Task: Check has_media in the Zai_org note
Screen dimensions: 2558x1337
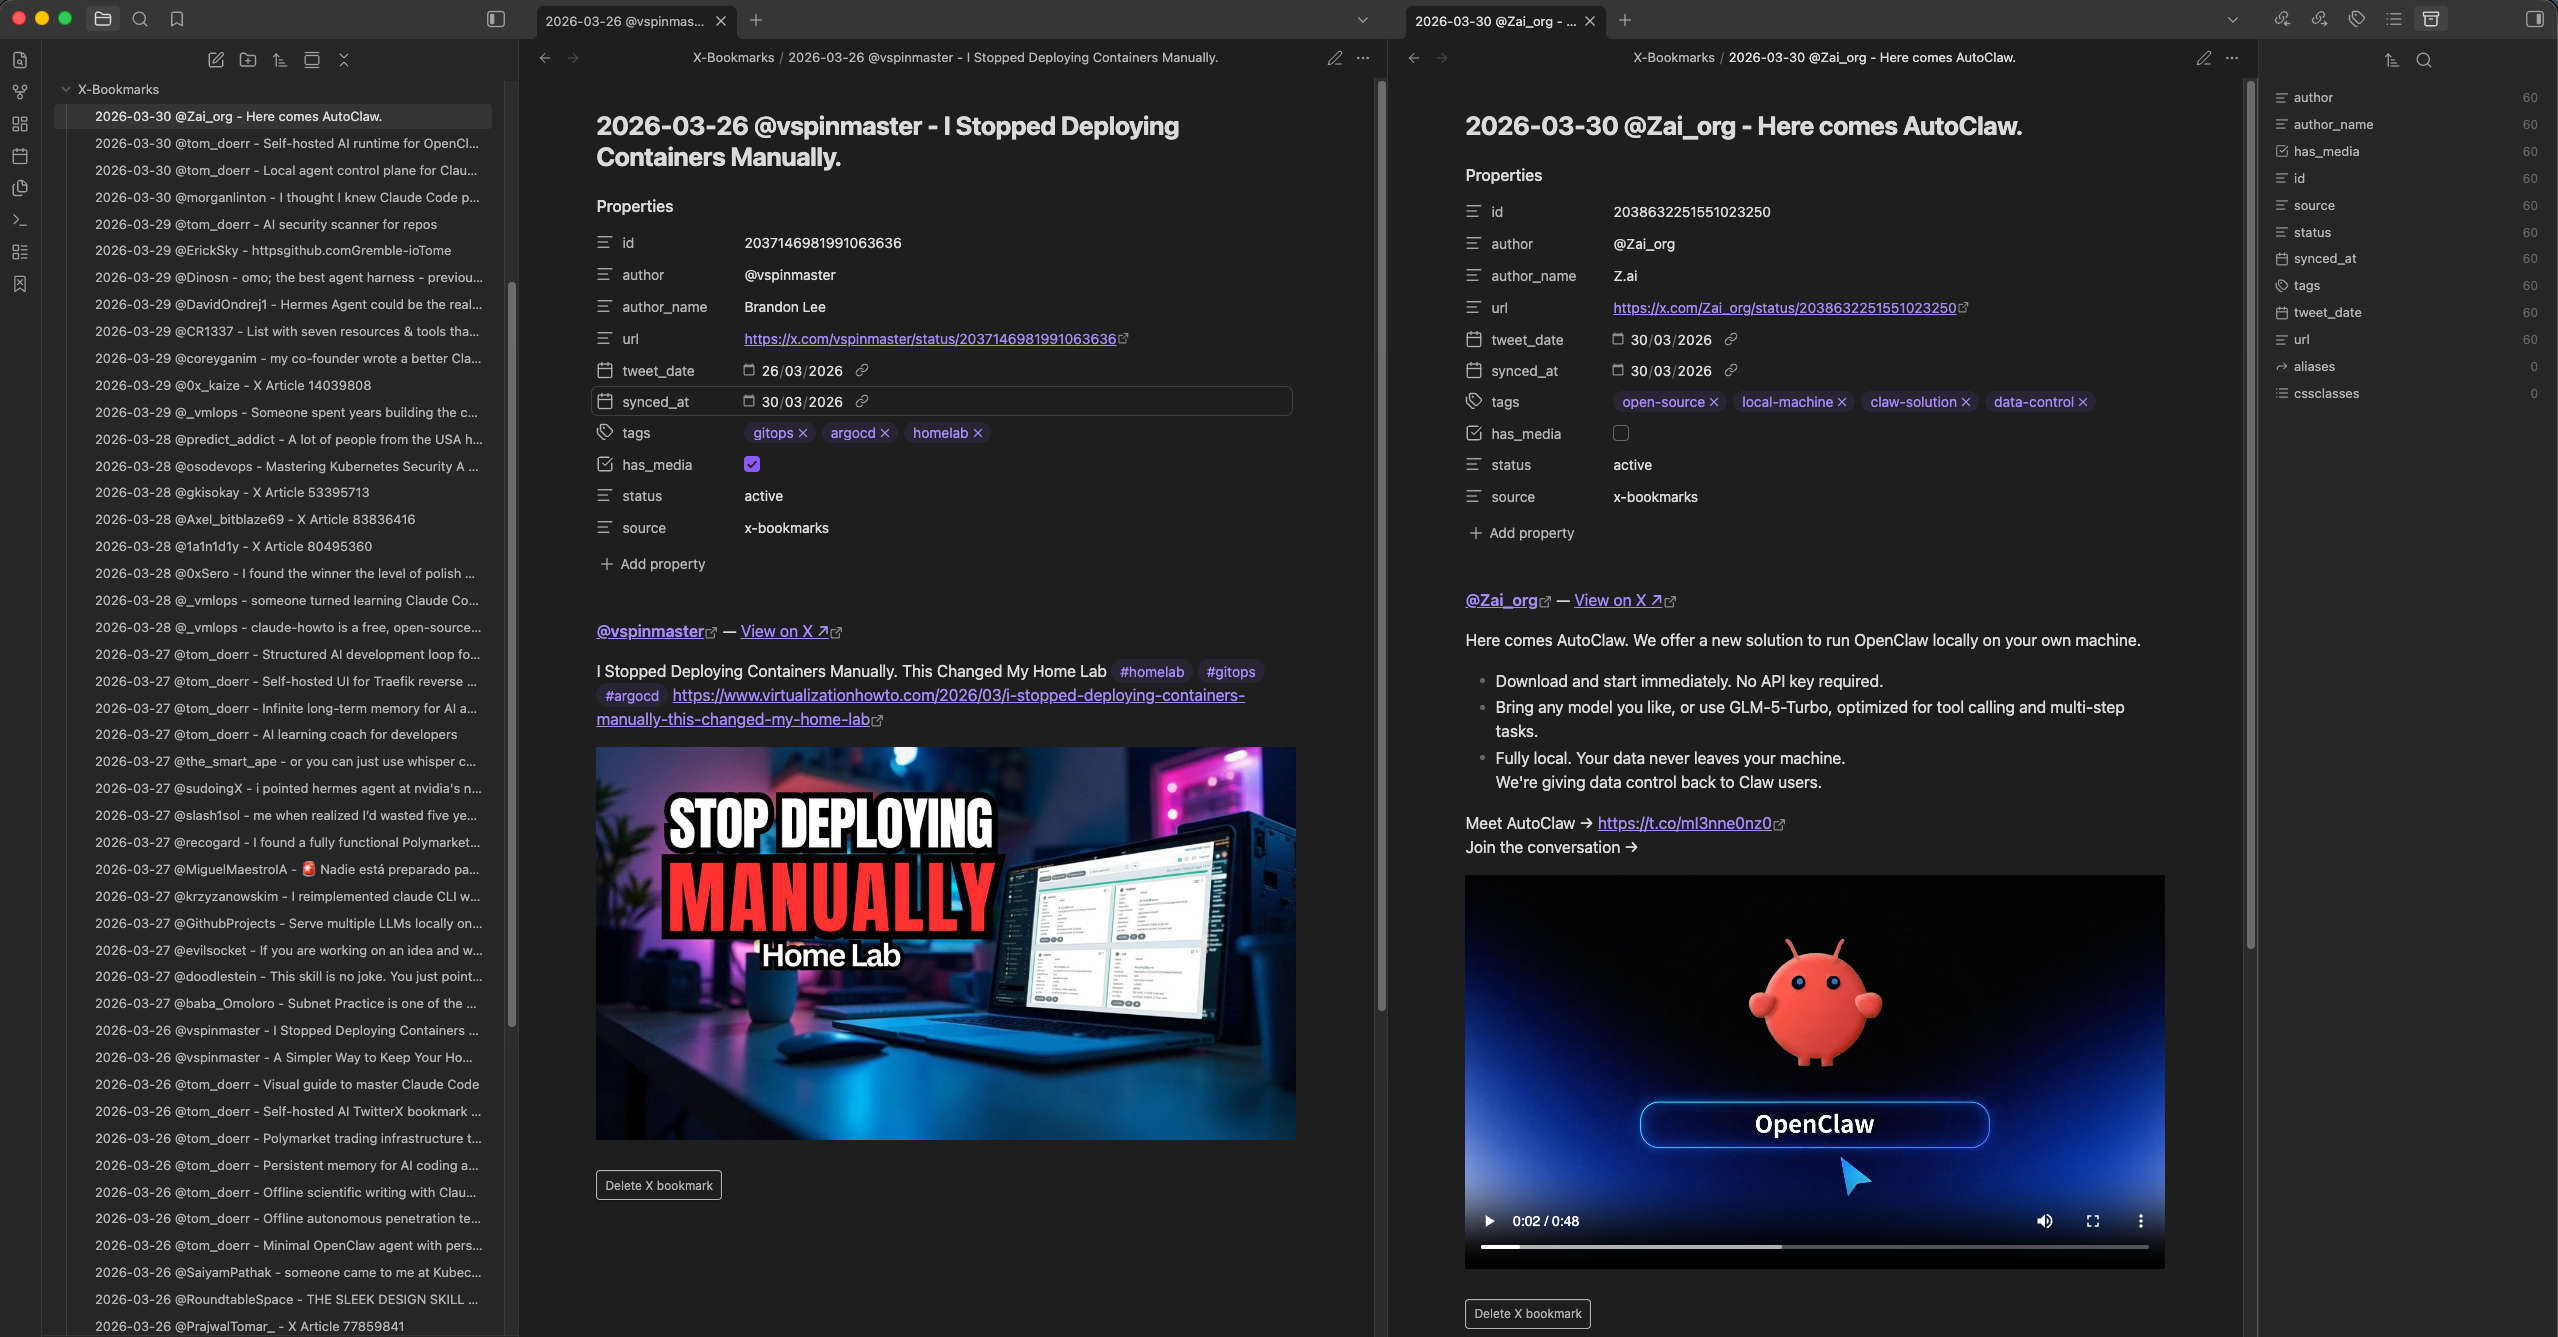Action: tap(1621, 433)
